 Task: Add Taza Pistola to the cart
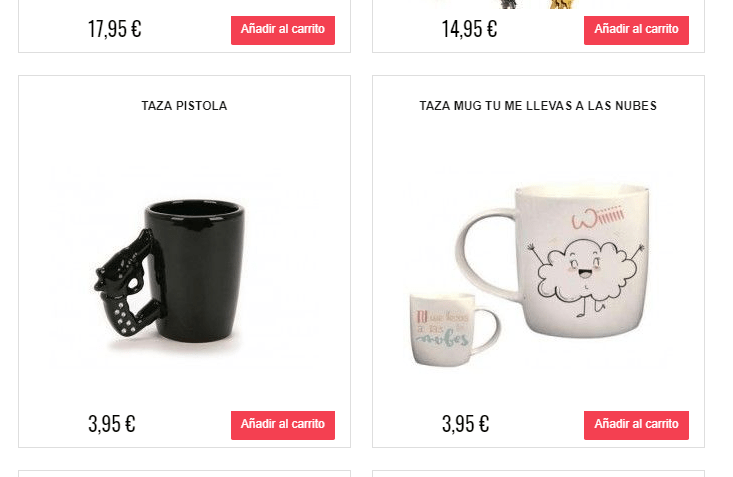[282, 425]
